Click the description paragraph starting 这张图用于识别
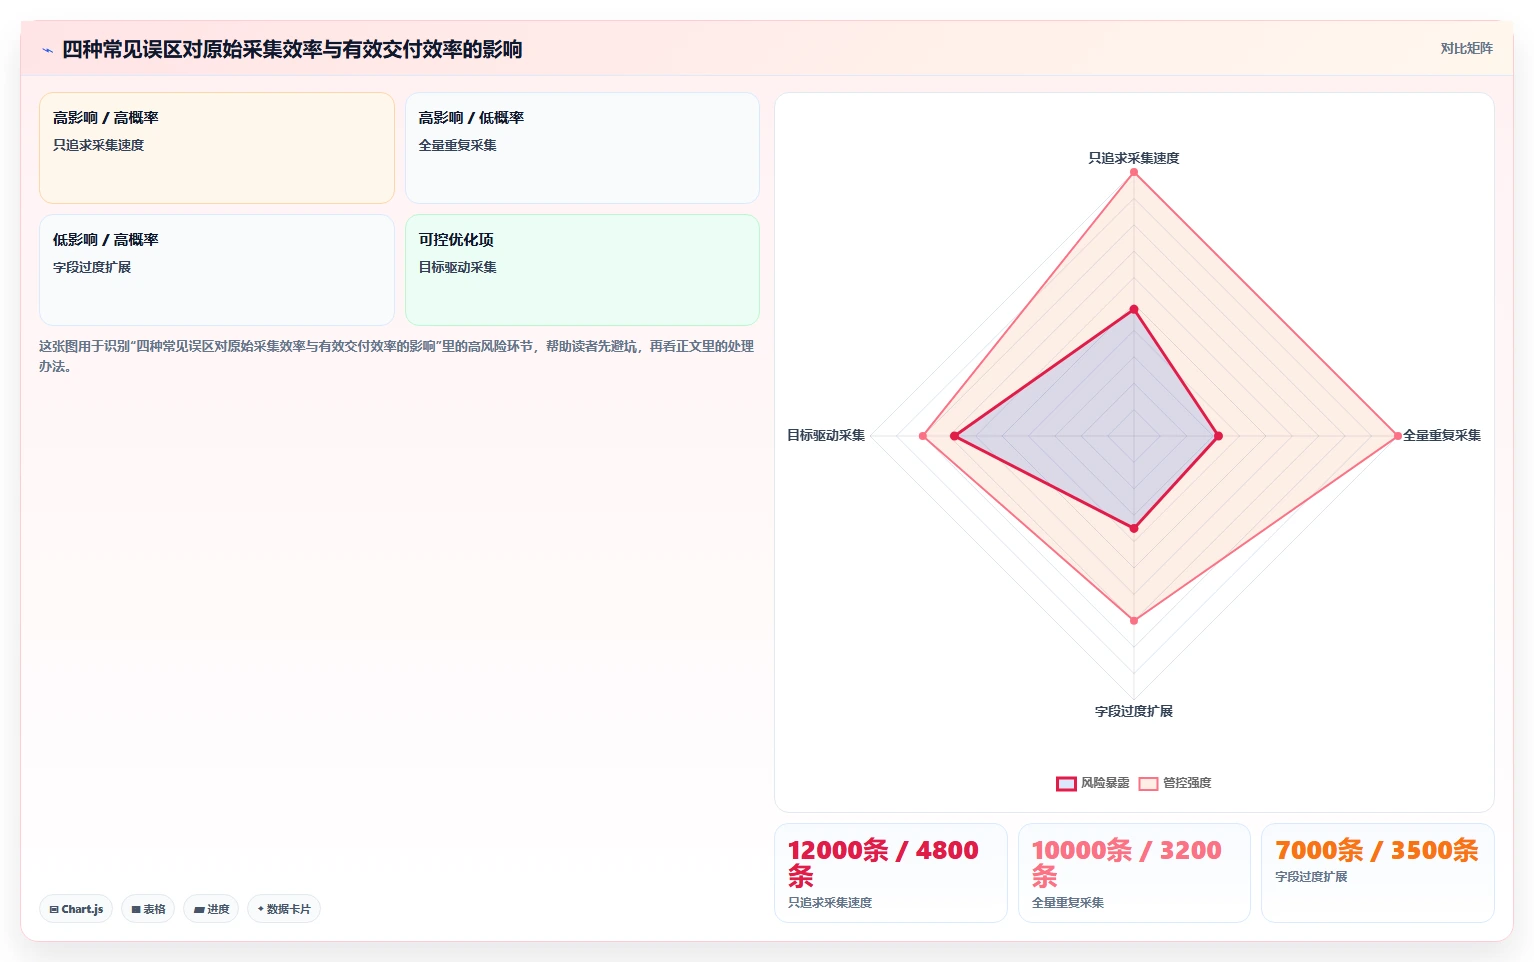This screenshot has width=1534, height=962. click(x=397, y=356)
